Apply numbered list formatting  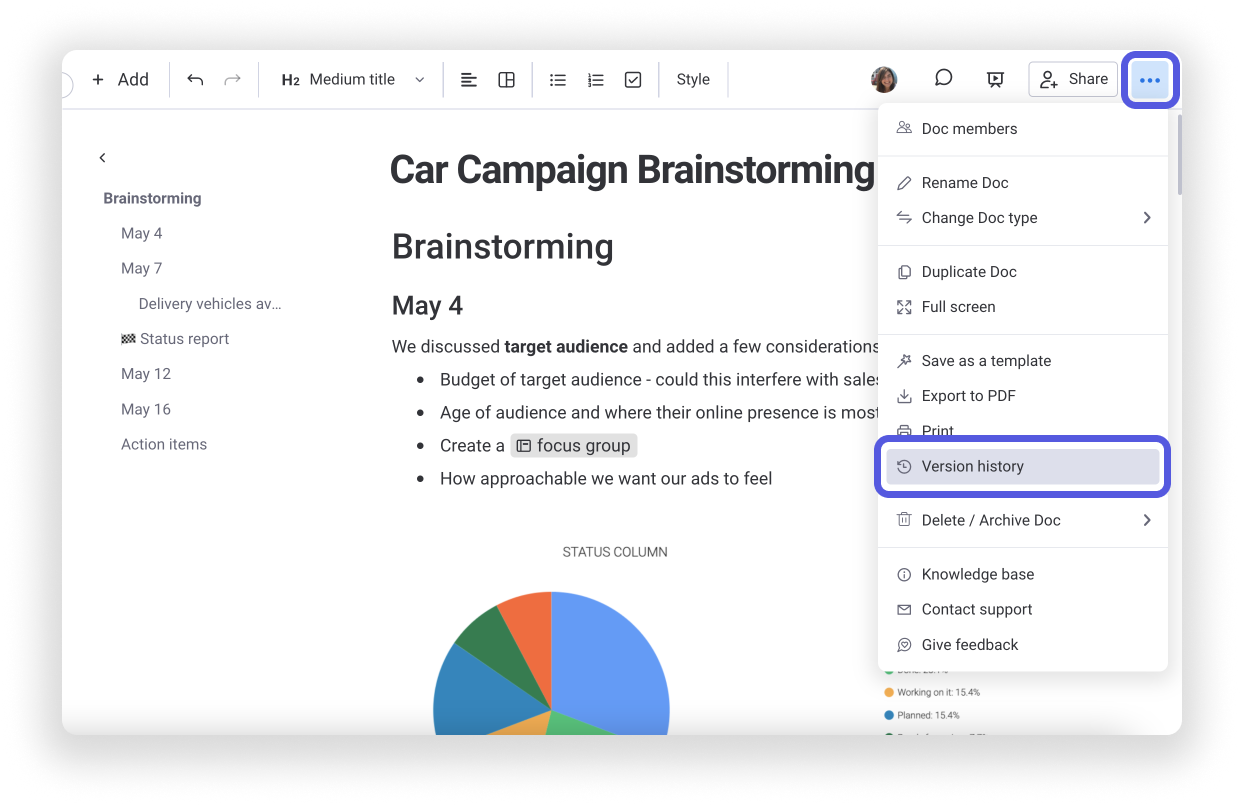[x=595, y=79]
